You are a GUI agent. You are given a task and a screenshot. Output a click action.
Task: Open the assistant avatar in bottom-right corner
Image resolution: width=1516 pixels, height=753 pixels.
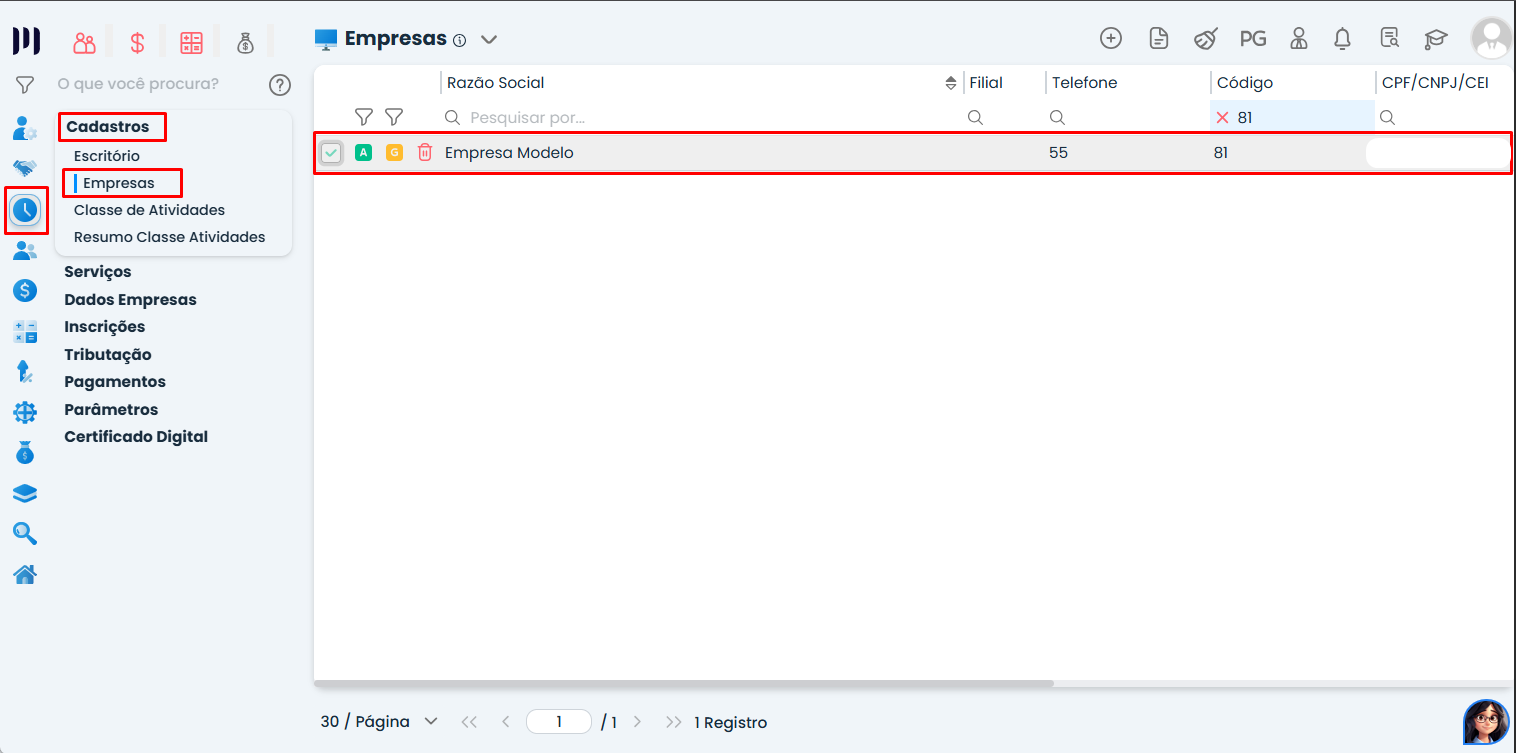1486,722
